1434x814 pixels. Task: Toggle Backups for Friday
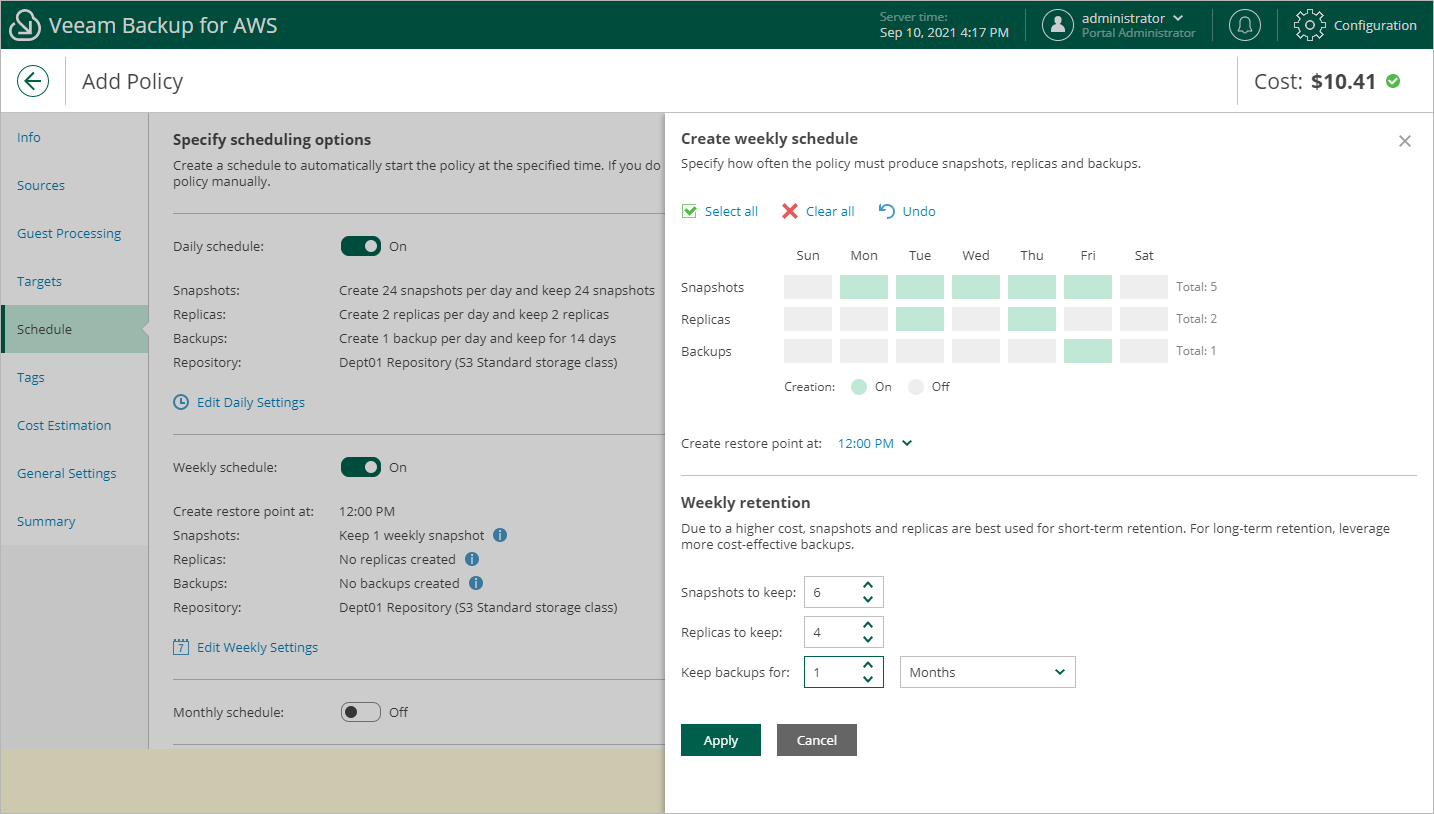[1088, 351]
